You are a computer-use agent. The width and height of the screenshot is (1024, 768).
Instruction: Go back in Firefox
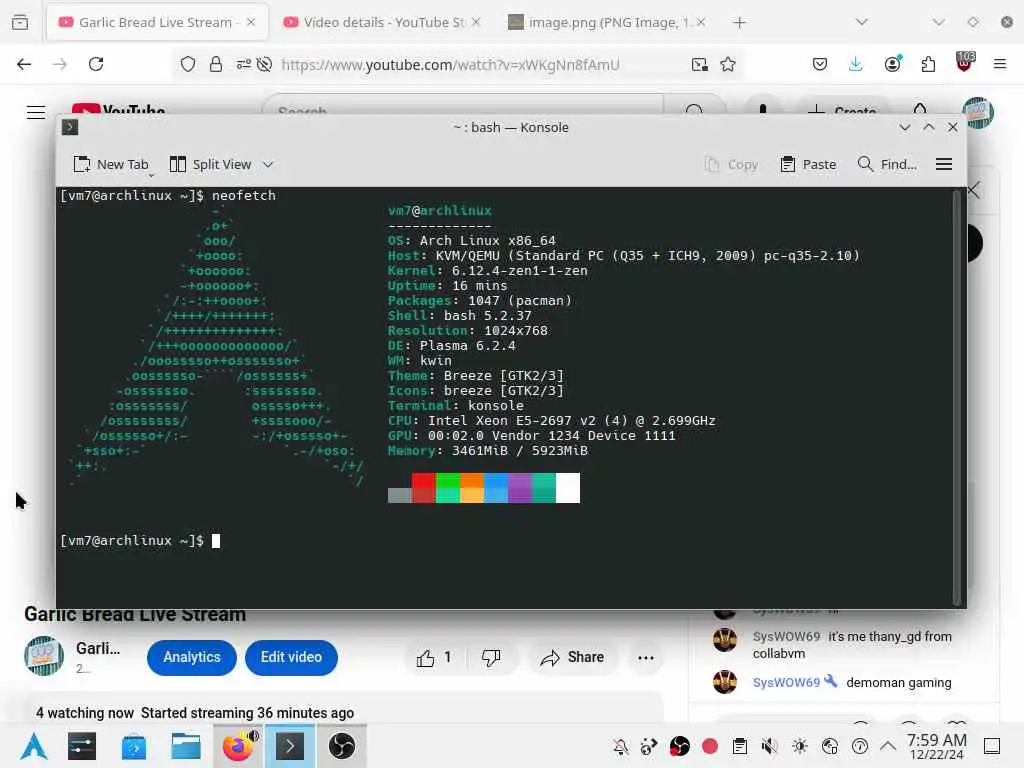tap(24, 64)
